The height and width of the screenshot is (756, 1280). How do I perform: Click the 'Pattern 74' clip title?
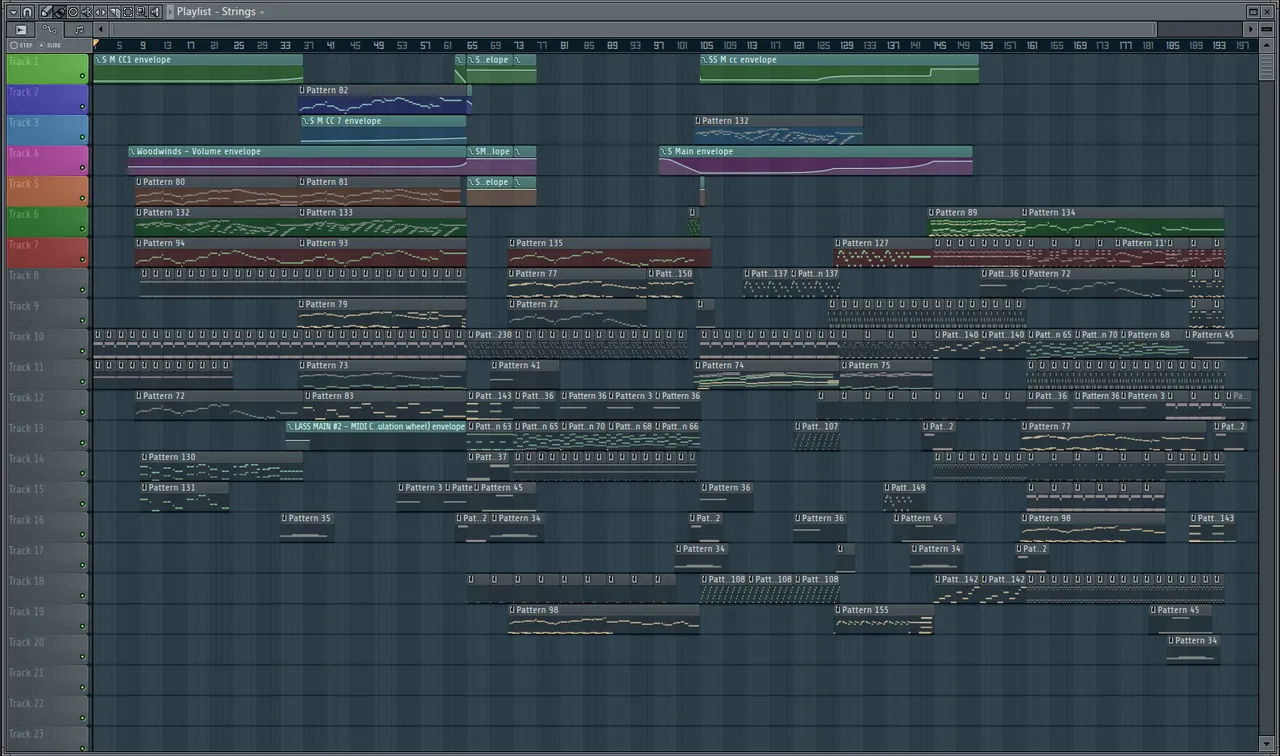click(723, 365)
